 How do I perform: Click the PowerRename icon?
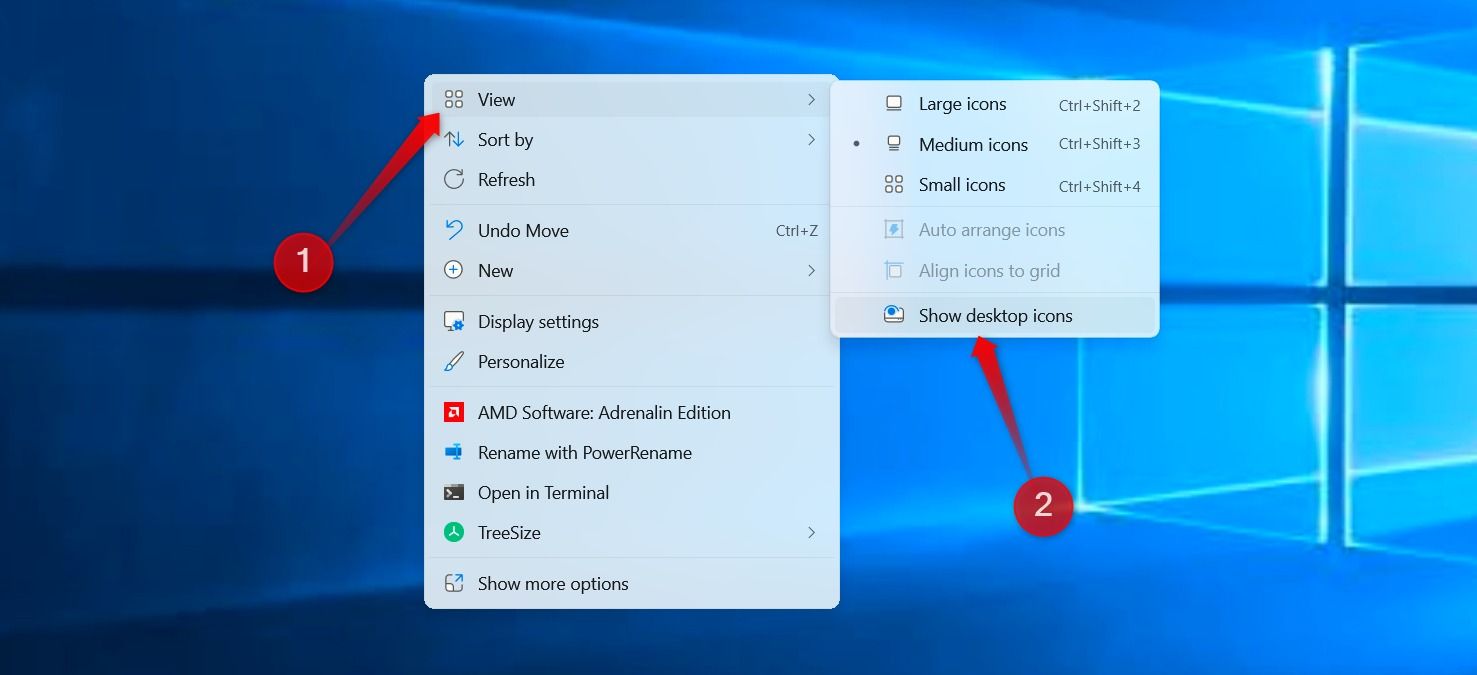coord(454,452)
